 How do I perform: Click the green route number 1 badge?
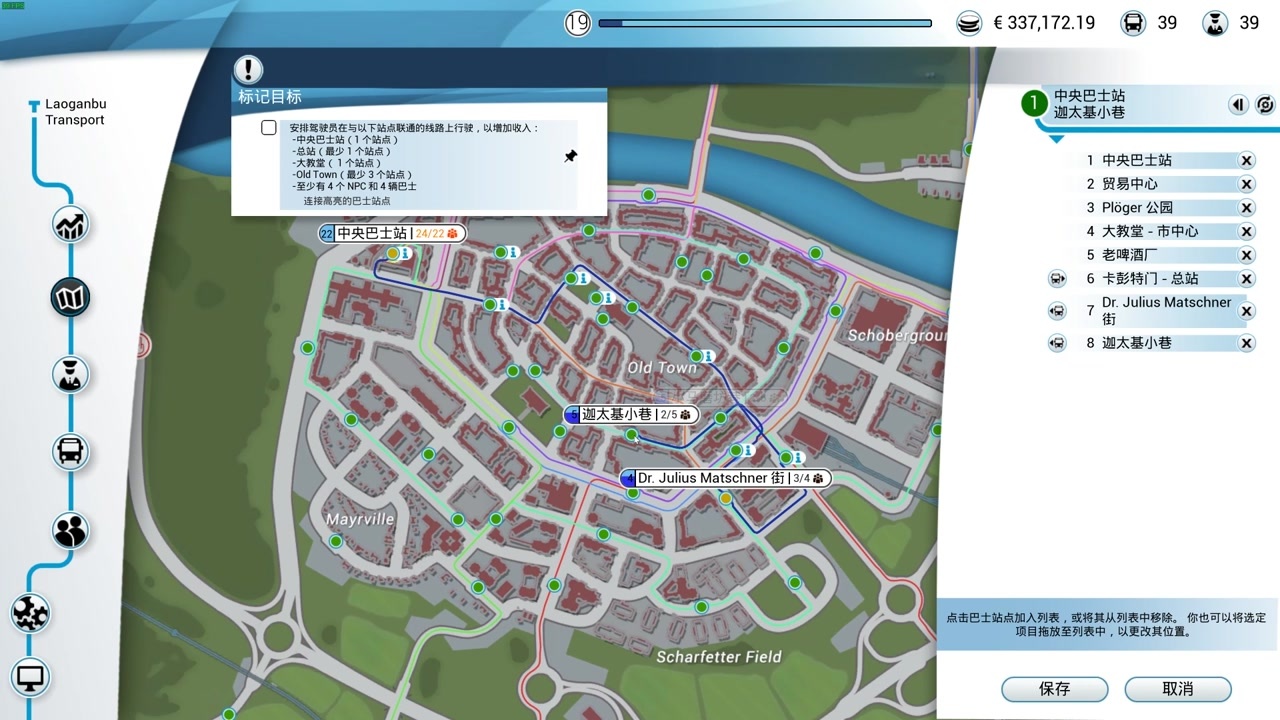[1033, 104]
